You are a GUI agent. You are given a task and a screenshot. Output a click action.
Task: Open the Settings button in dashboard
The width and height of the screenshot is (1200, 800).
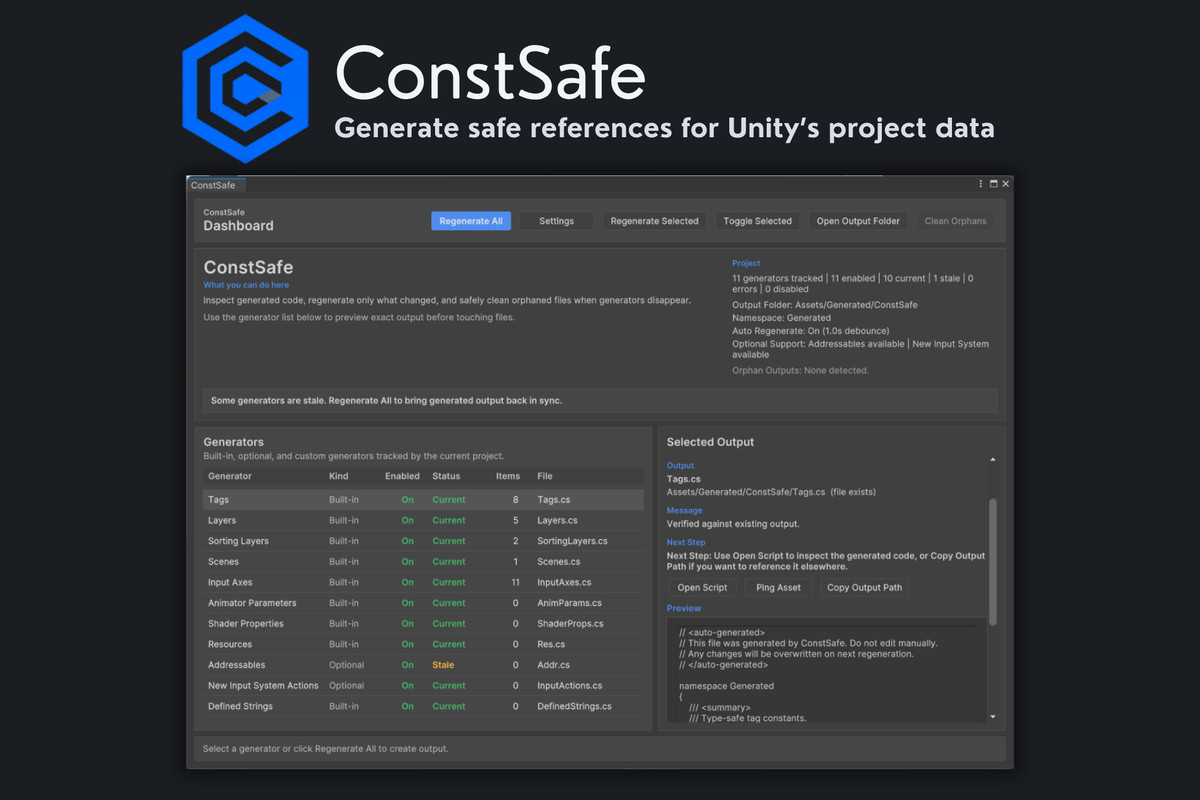tap(557, 221)
